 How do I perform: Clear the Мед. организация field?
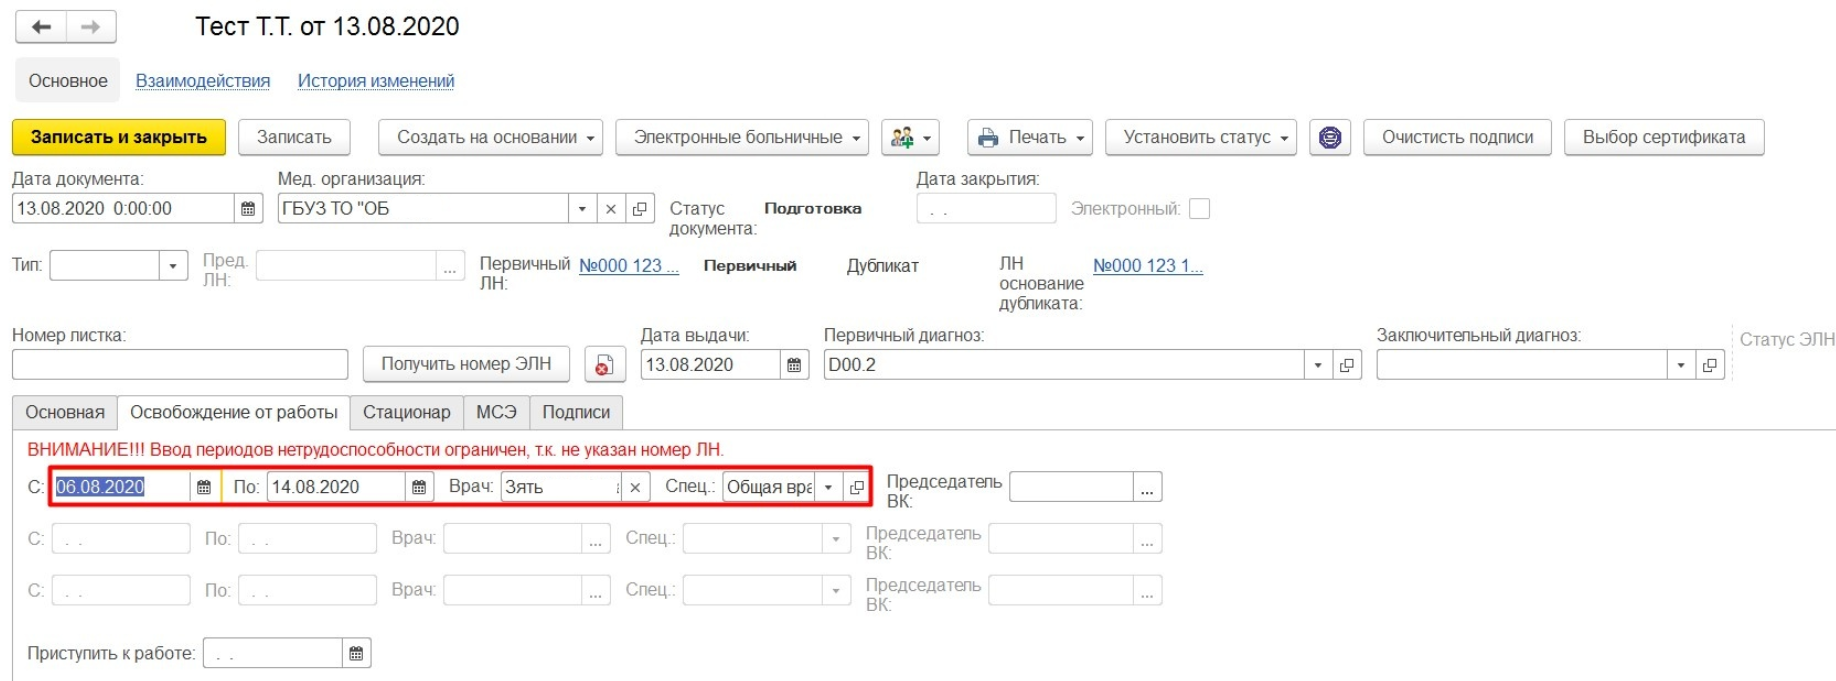(x=611, y=209)
